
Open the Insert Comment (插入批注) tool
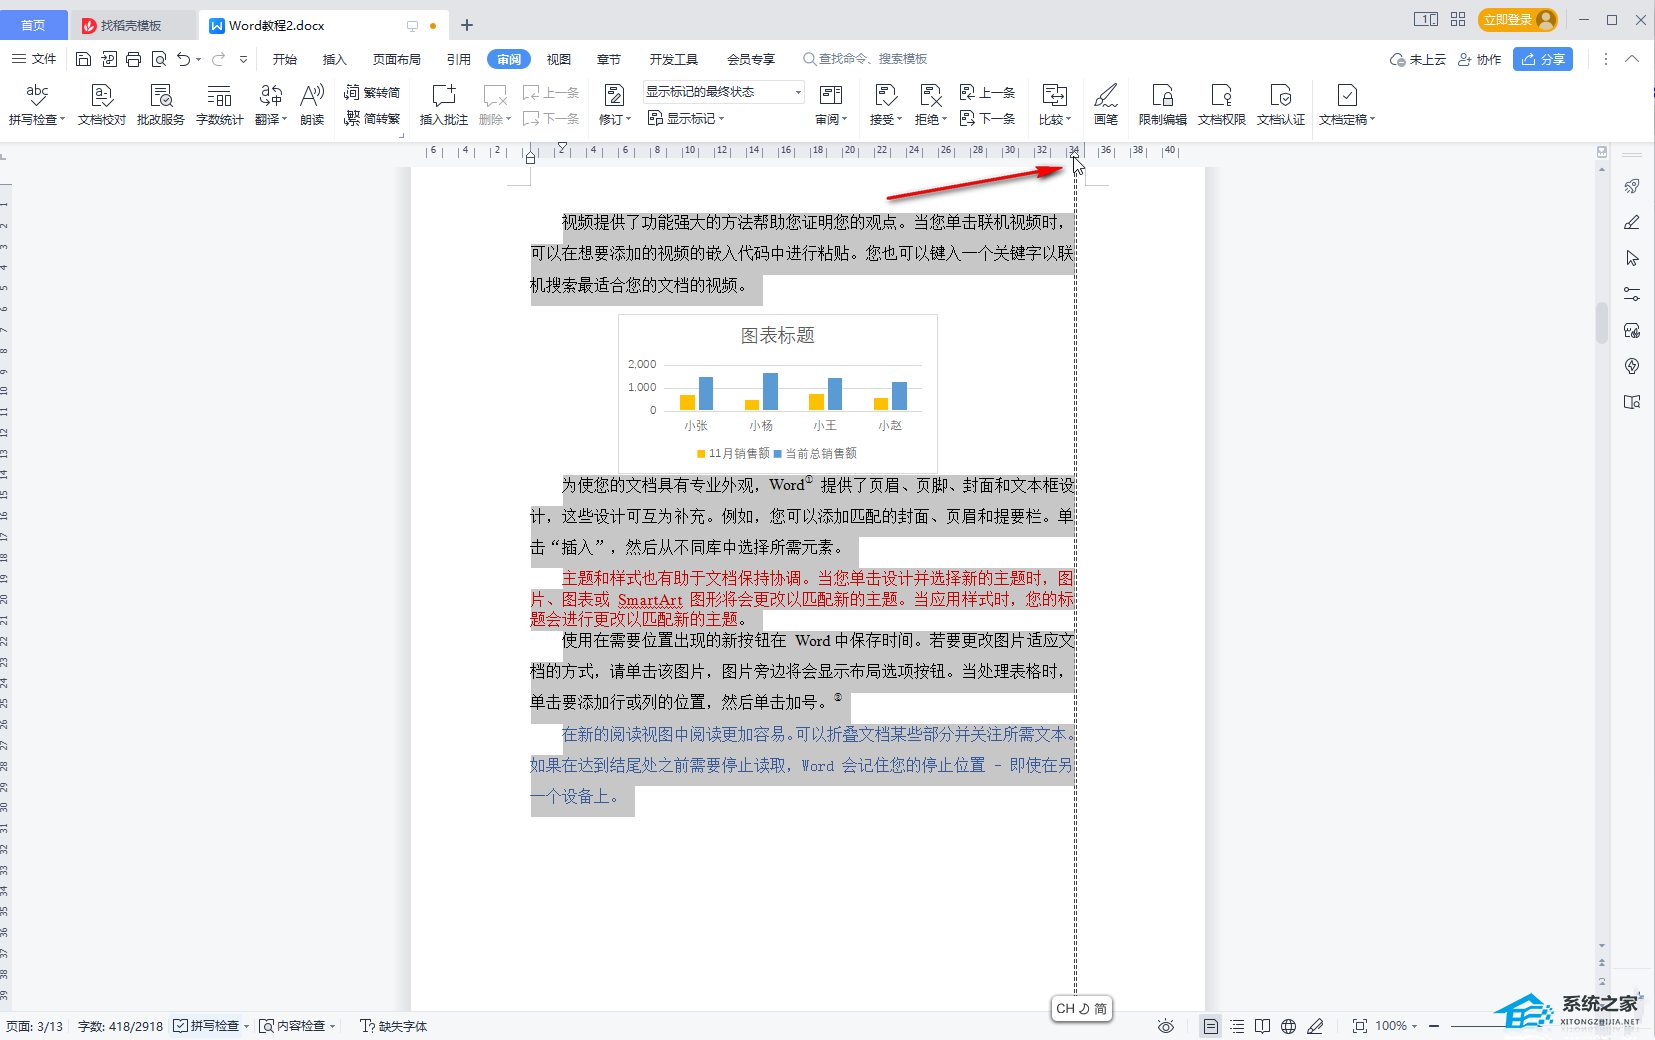point(443,104)
